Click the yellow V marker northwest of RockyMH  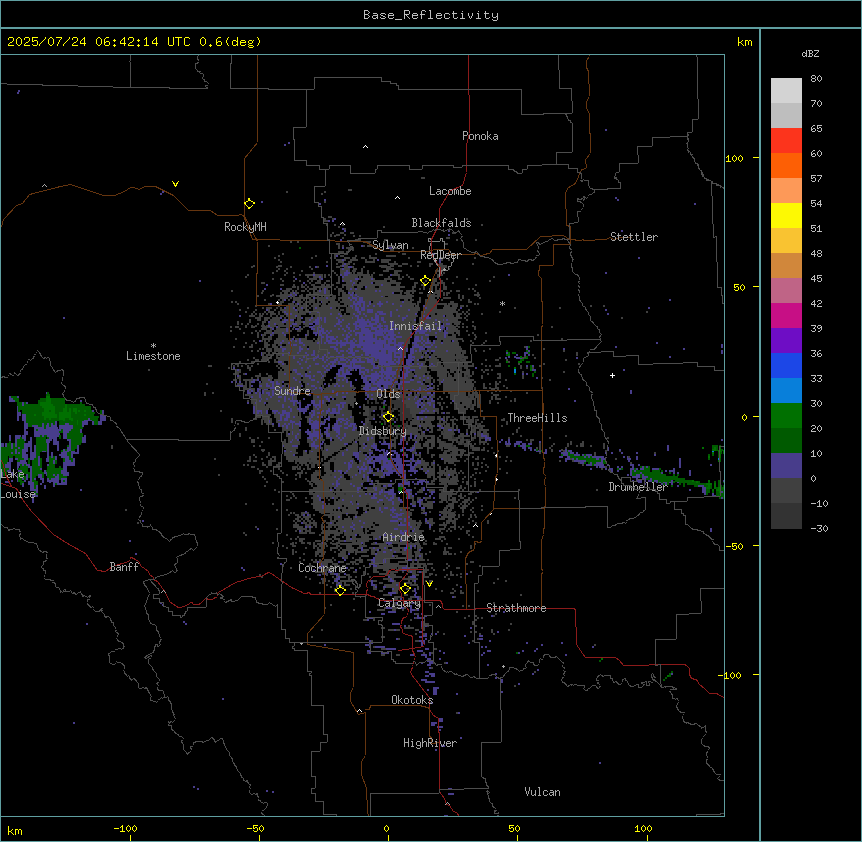(175, 184)
